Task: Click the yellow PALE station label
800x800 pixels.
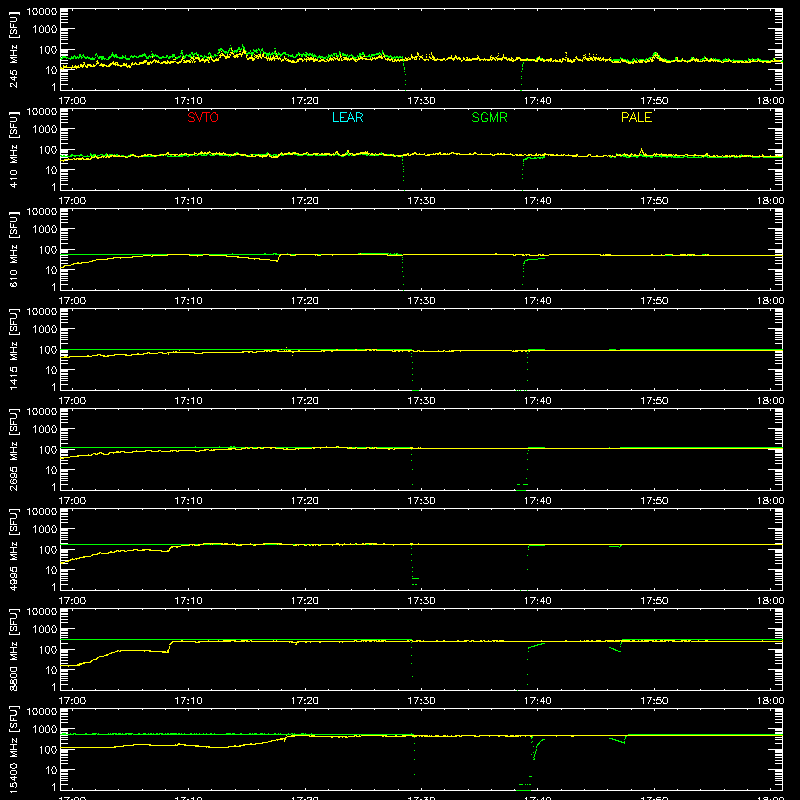Action: pos(636,117)
